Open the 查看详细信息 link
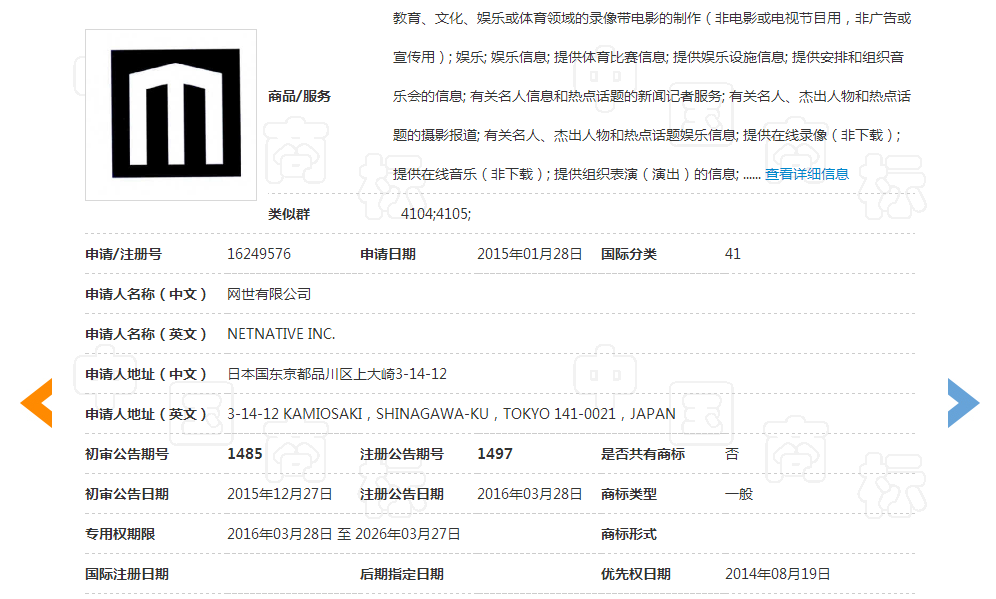The image size is (996, 599). 807,174
